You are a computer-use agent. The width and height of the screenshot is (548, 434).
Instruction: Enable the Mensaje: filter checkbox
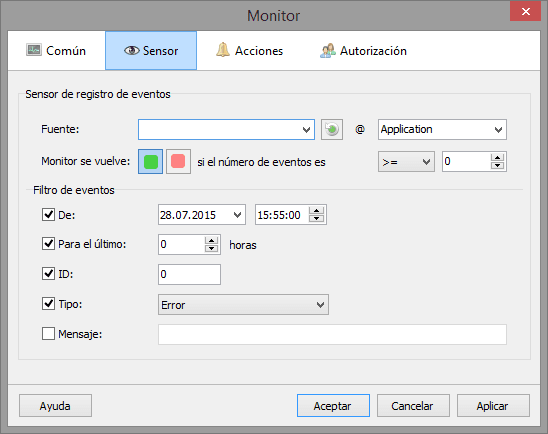click(x=48, y=333)
